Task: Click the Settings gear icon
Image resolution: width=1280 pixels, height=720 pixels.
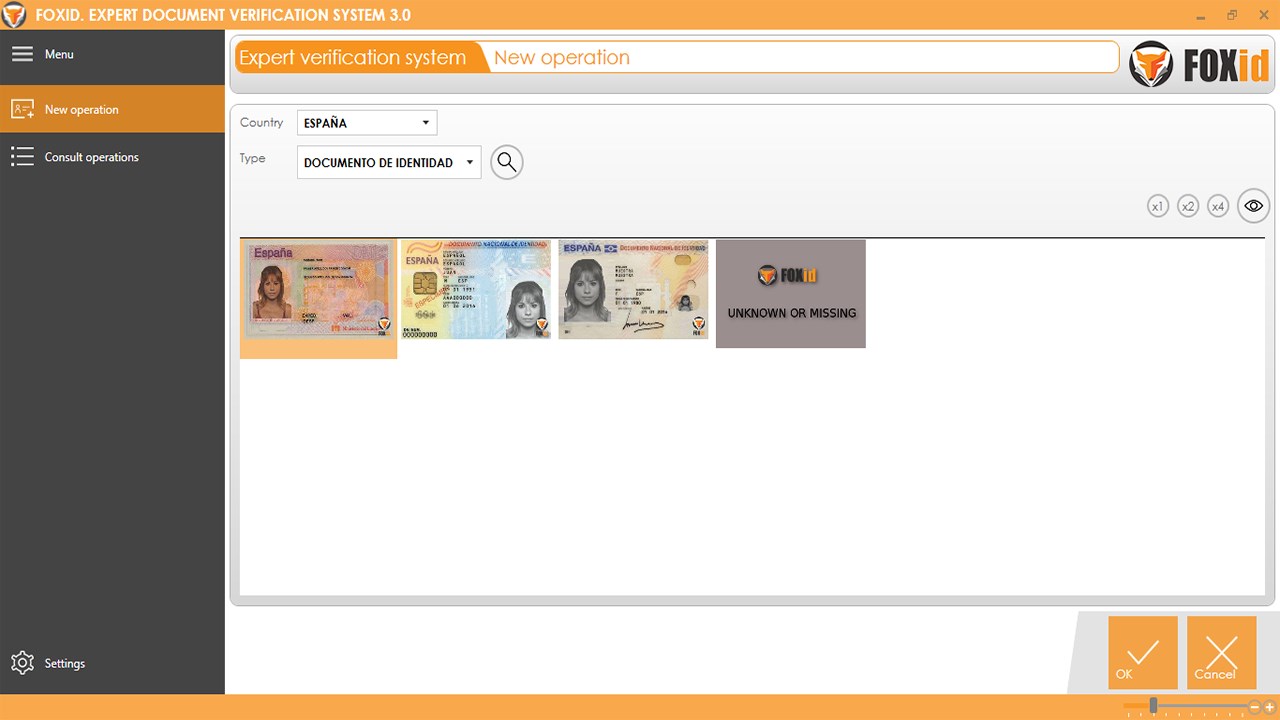Action: [22, 663]
